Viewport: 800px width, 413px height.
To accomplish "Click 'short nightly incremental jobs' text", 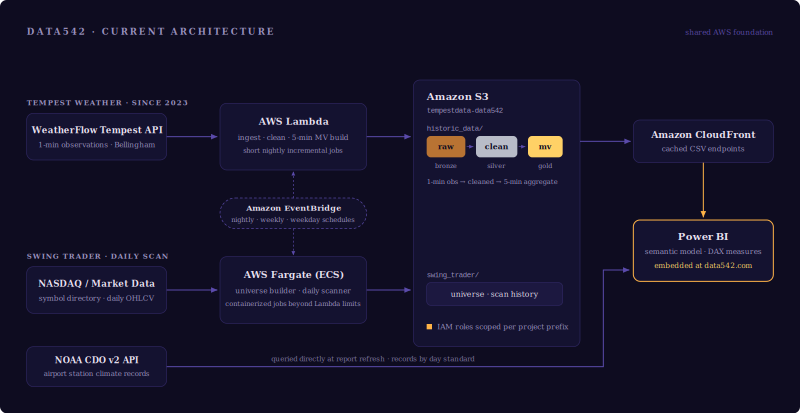I will pyautogui.click(x=293, y=151).
